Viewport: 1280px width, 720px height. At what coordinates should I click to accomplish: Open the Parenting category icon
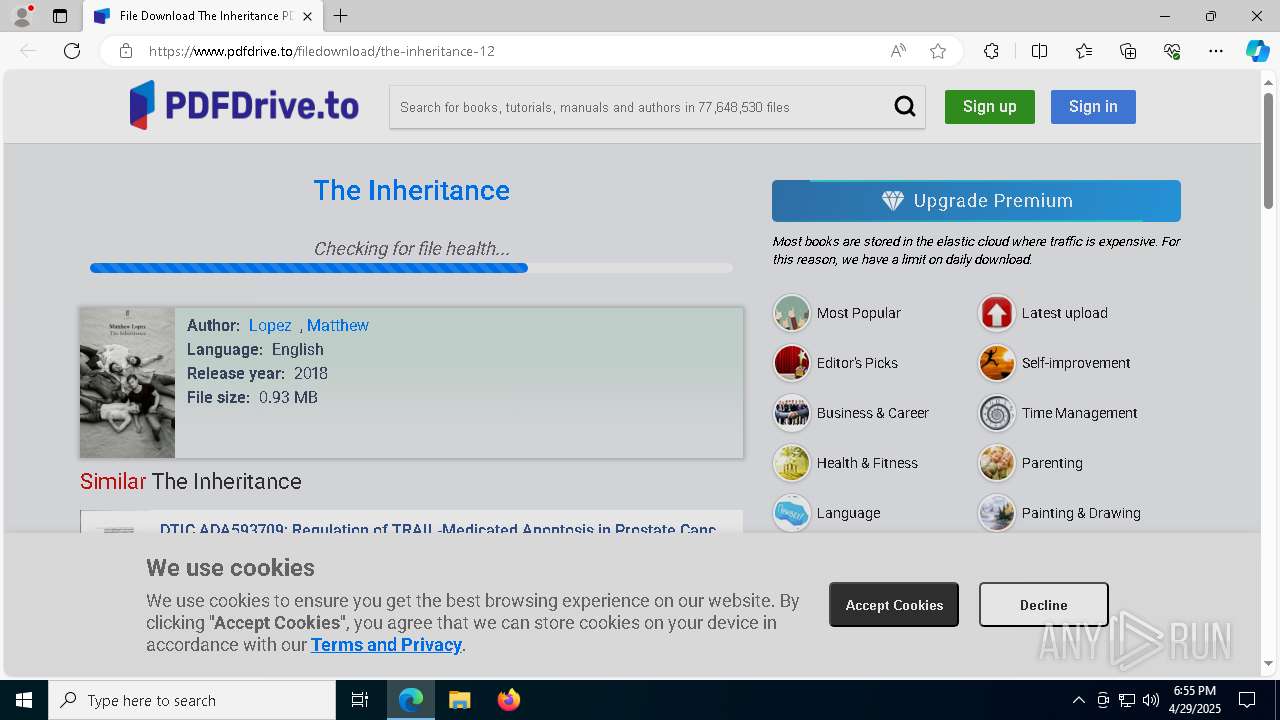click(996, 463)
